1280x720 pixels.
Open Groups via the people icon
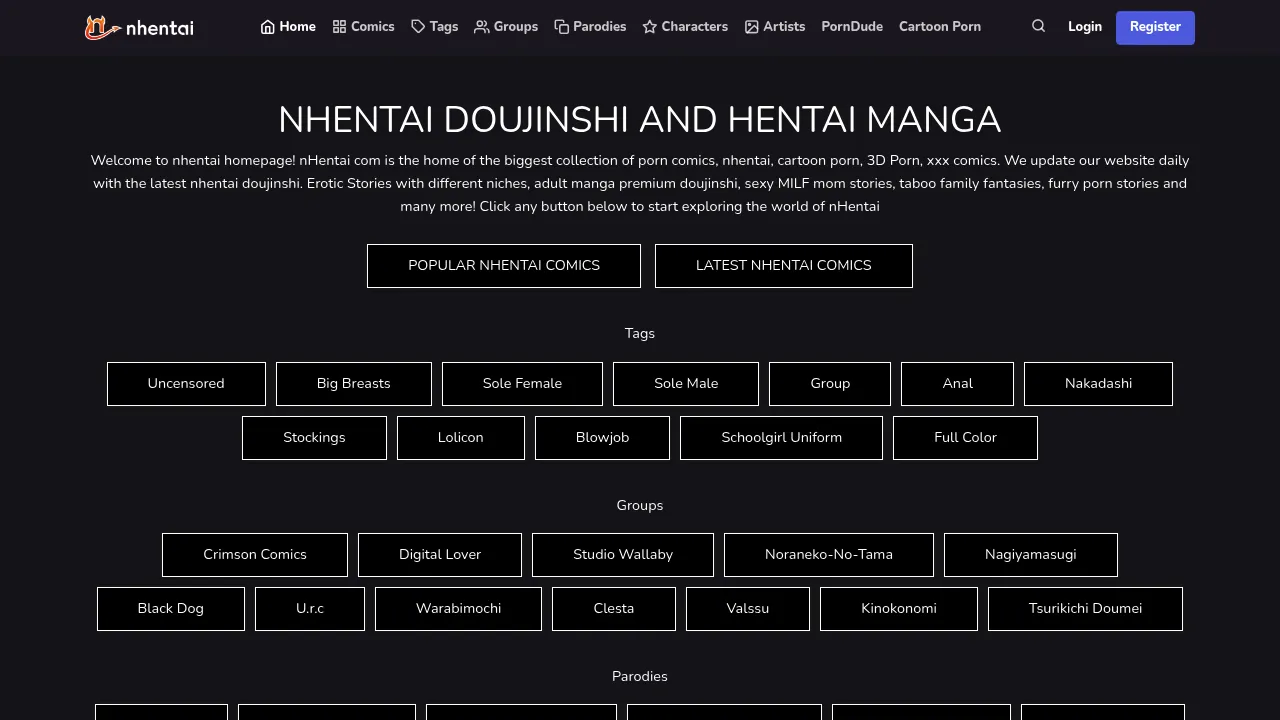[482, 27]
